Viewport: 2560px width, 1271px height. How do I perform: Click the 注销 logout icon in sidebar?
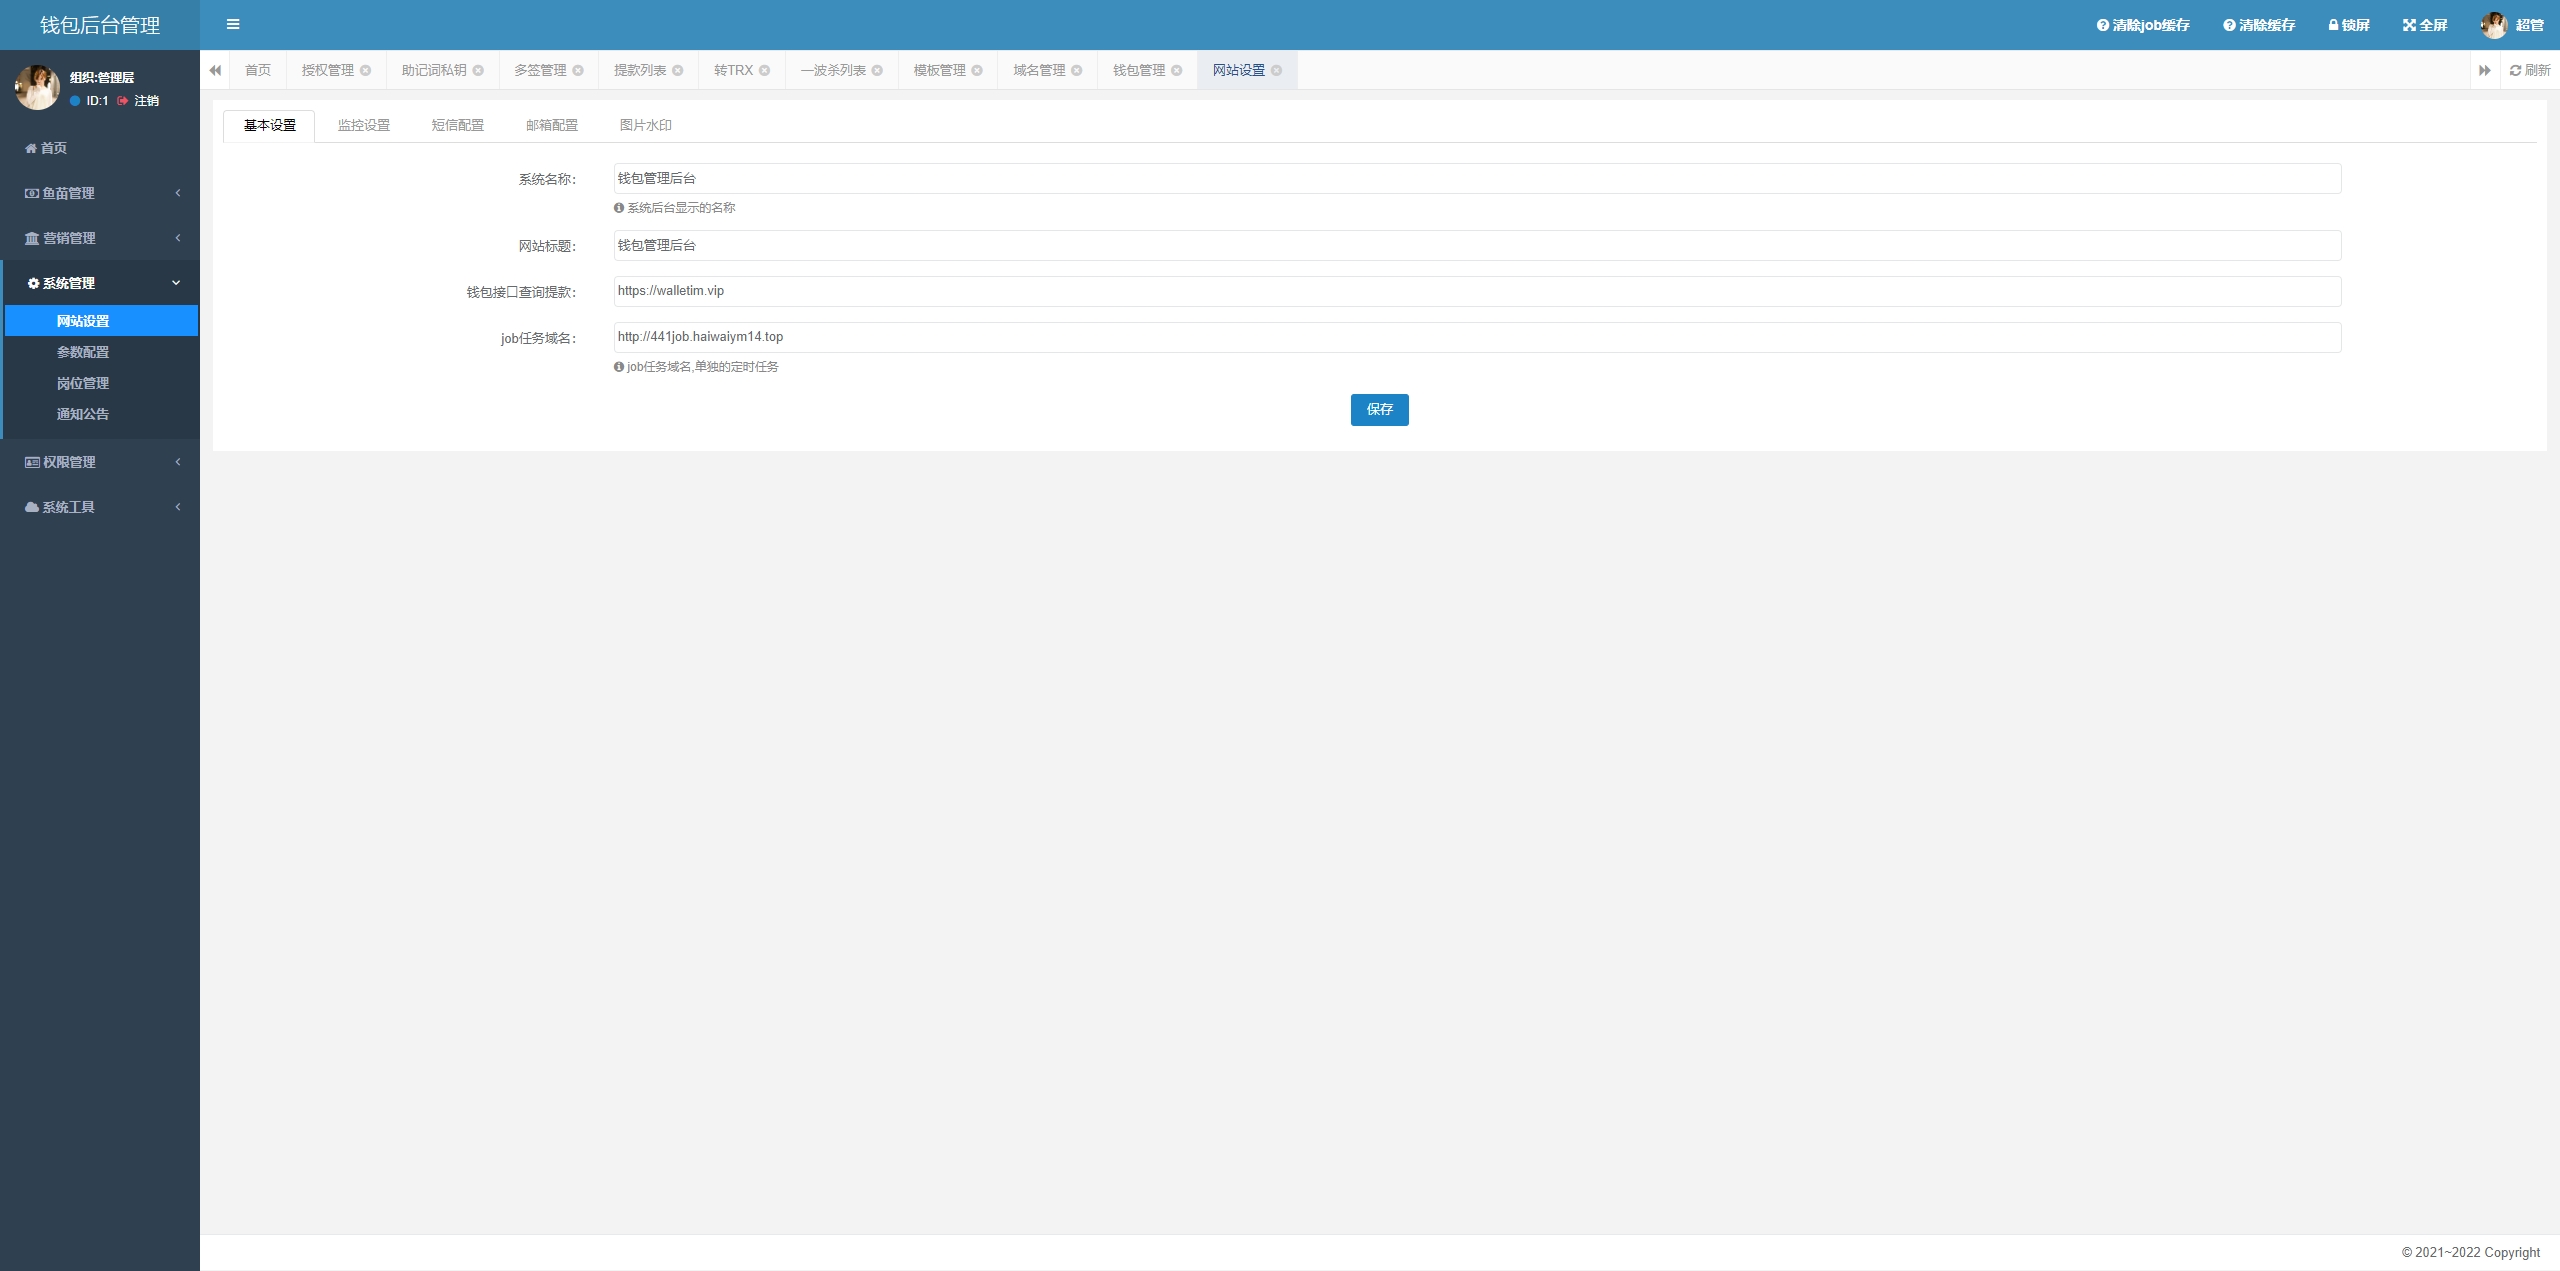pos(123,101)
